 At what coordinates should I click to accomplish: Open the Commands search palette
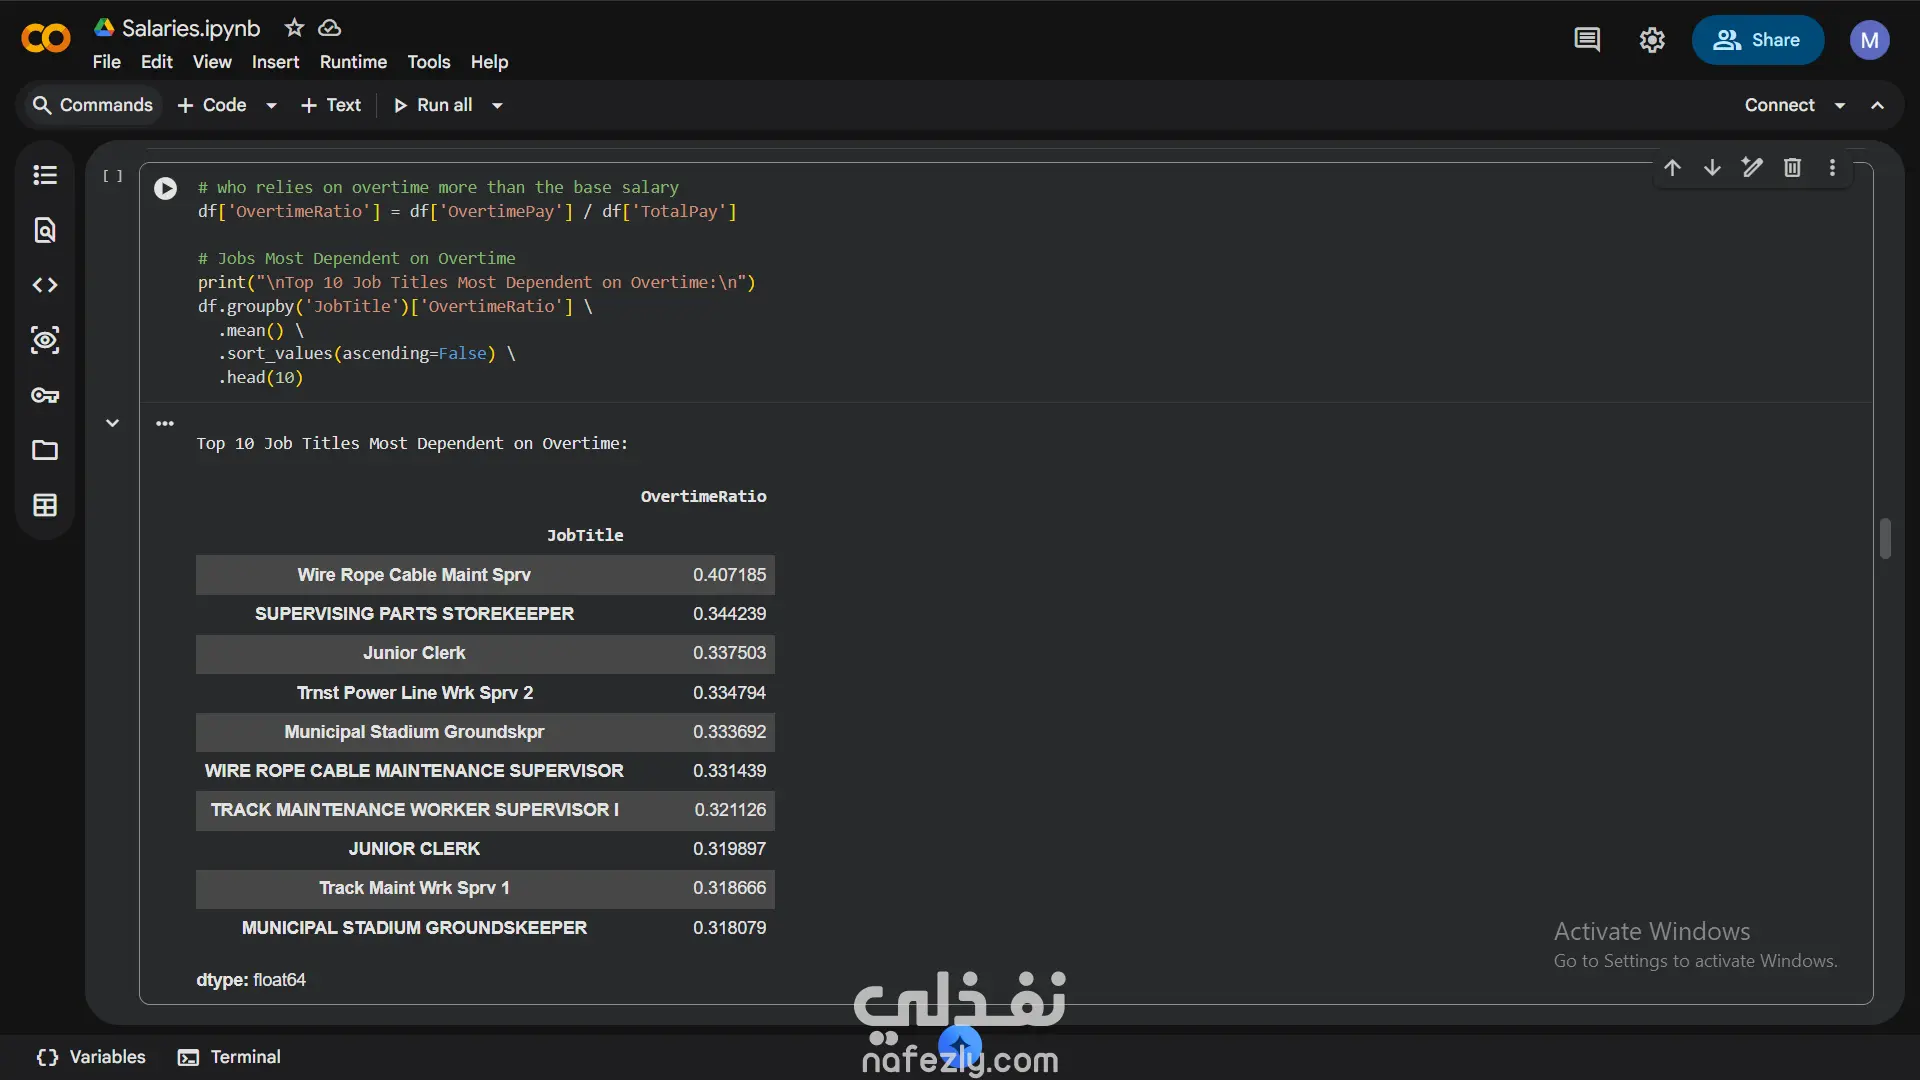[92, 105]
